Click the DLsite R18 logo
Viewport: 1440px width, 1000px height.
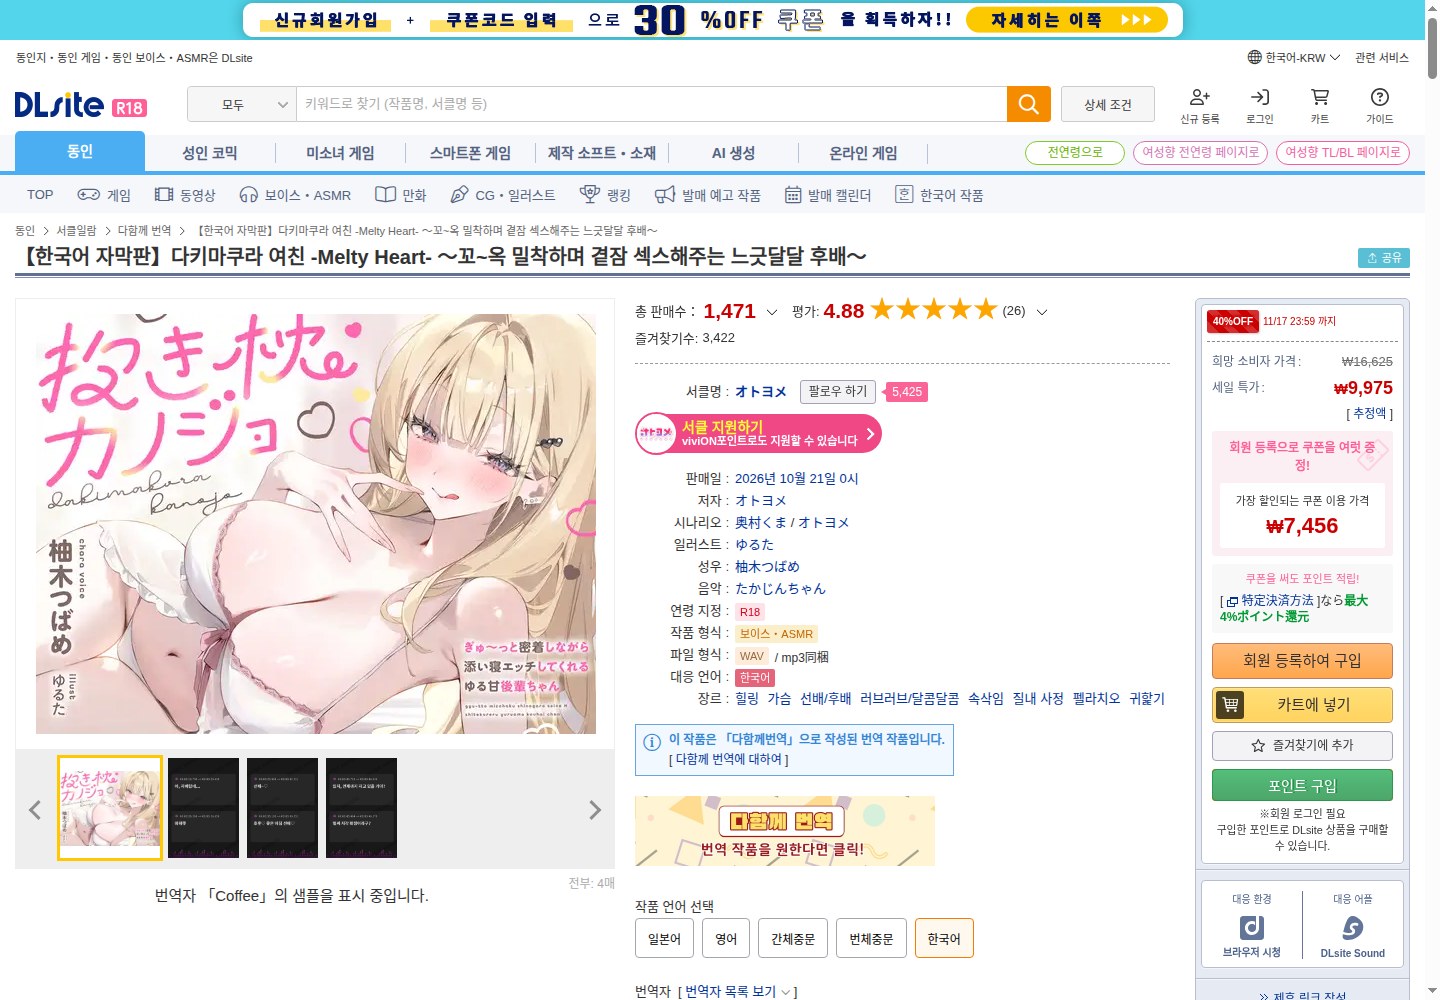click(80, 105)
